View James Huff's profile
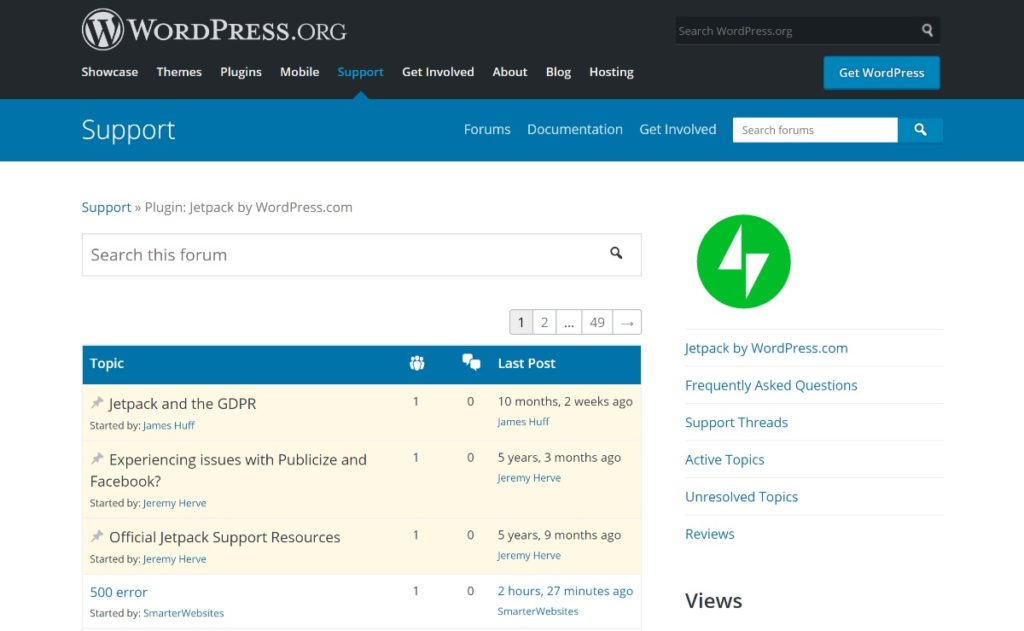 pyautogui.click(x=168, y=424)
